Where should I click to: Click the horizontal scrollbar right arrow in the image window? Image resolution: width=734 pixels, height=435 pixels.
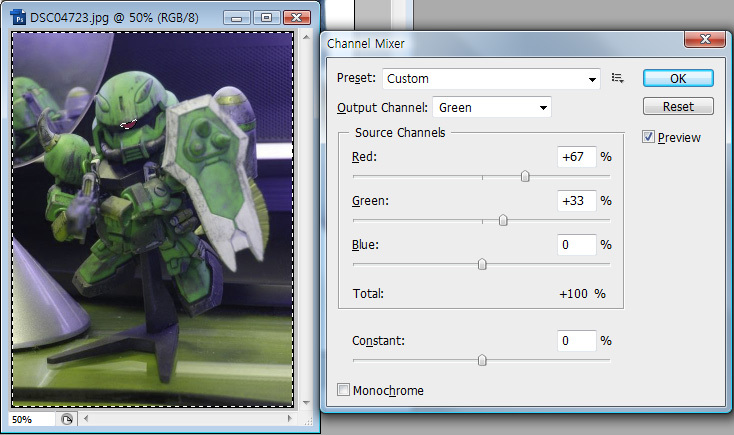290,419
